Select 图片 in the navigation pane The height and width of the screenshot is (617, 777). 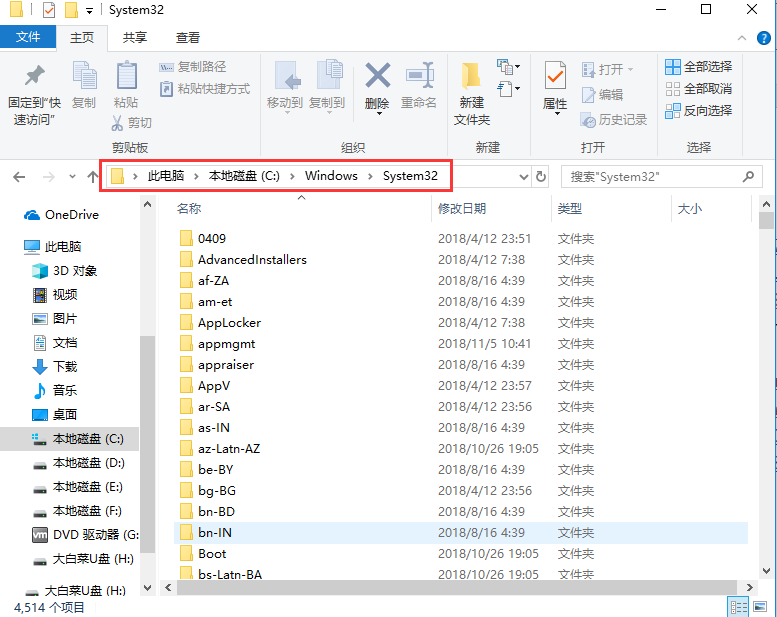pyautogui.click(x=55, y=319)
